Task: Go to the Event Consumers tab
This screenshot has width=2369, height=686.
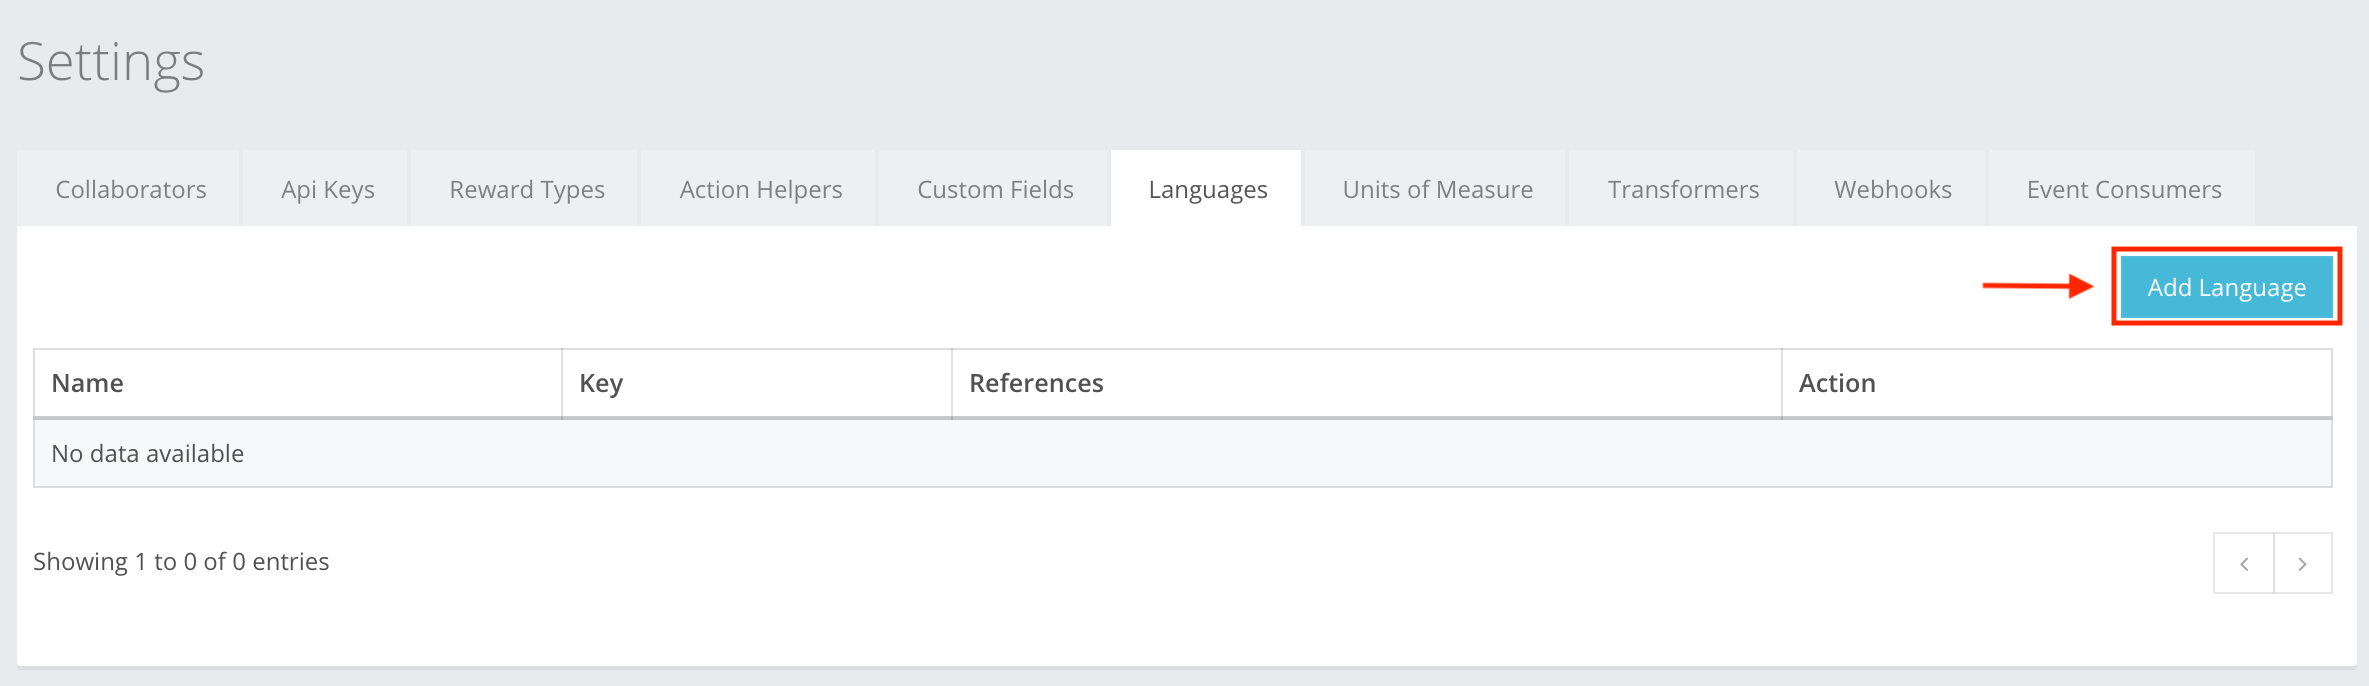Action: tap(2124, 189)
